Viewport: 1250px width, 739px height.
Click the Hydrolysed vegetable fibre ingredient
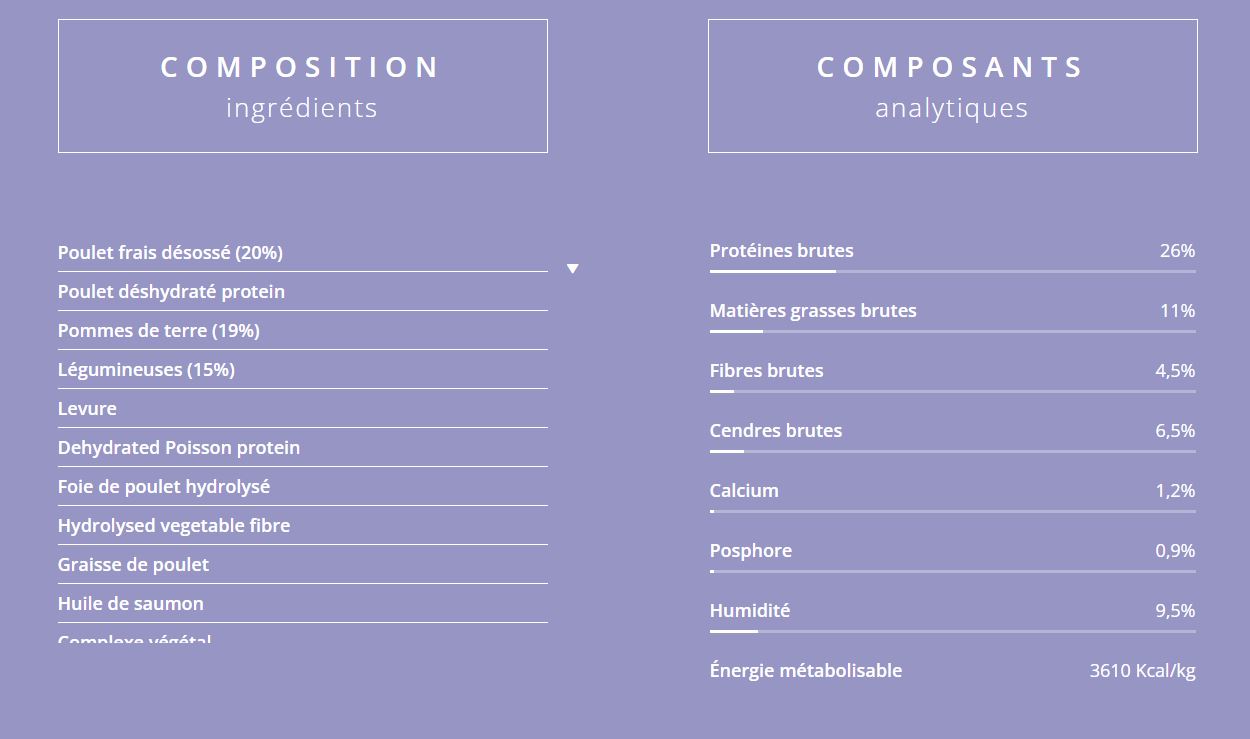(x=174, y=526)
